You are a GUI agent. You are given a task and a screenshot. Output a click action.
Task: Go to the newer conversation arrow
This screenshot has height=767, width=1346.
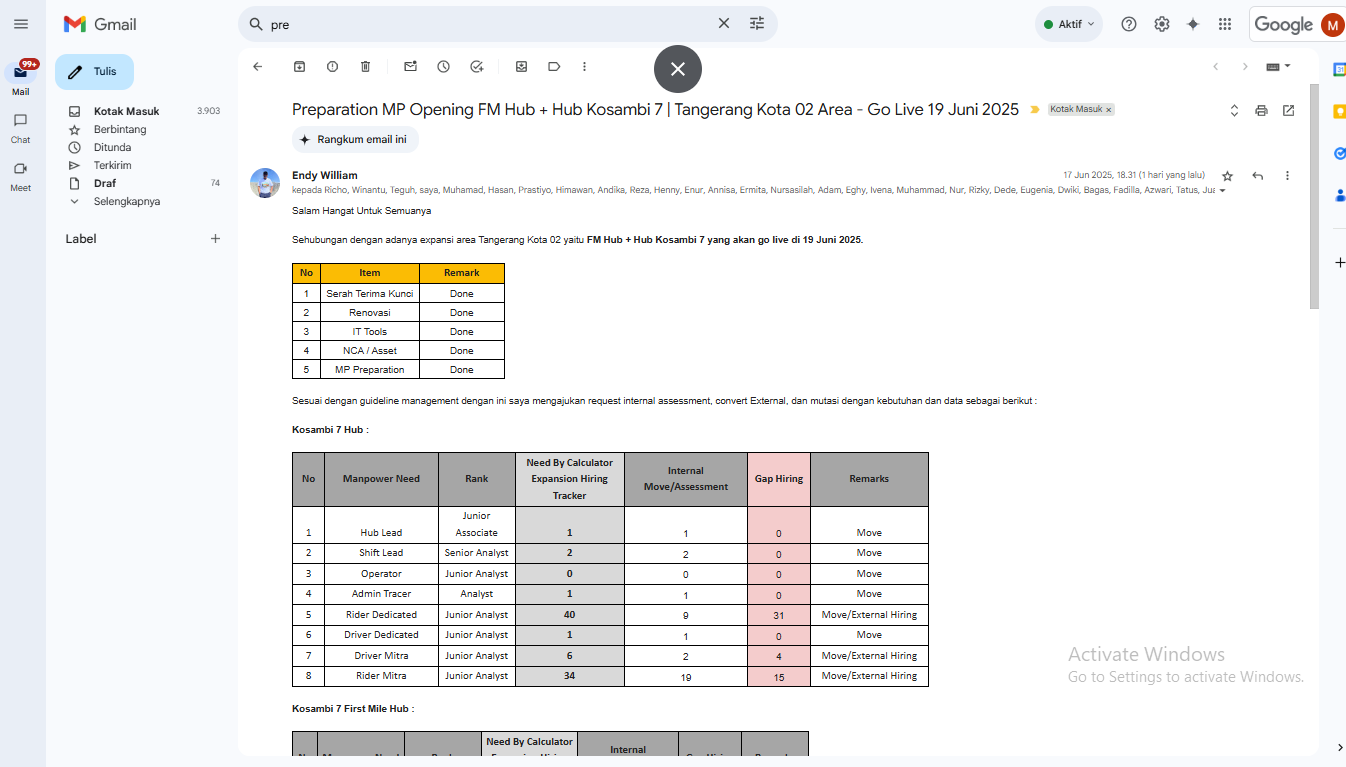pos(1215,67)
